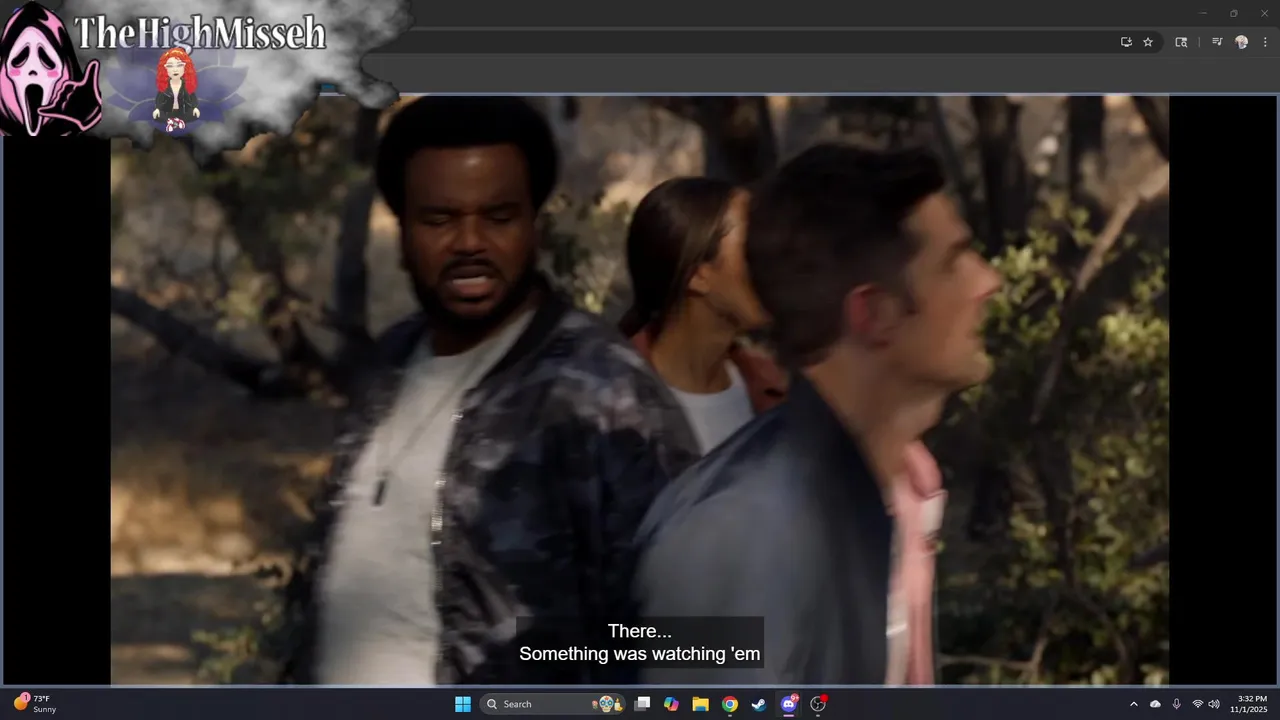
Task: Bookmark this page with the star icon
Action: (x=1148, y=42)
